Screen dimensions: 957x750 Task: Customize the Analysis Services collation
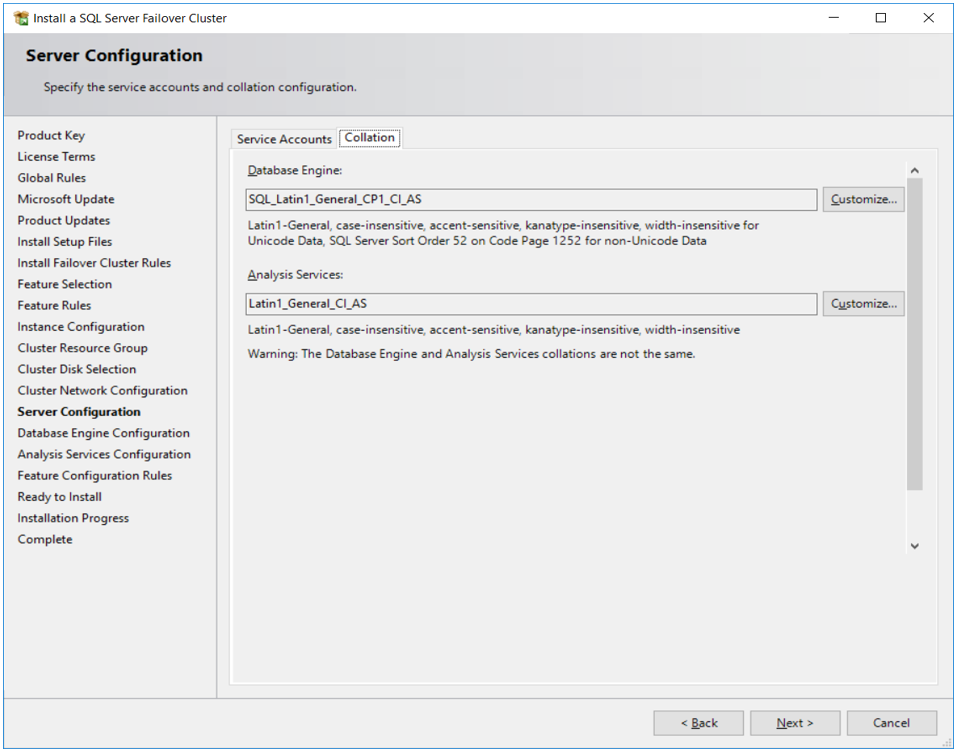[x=863, y=304]
